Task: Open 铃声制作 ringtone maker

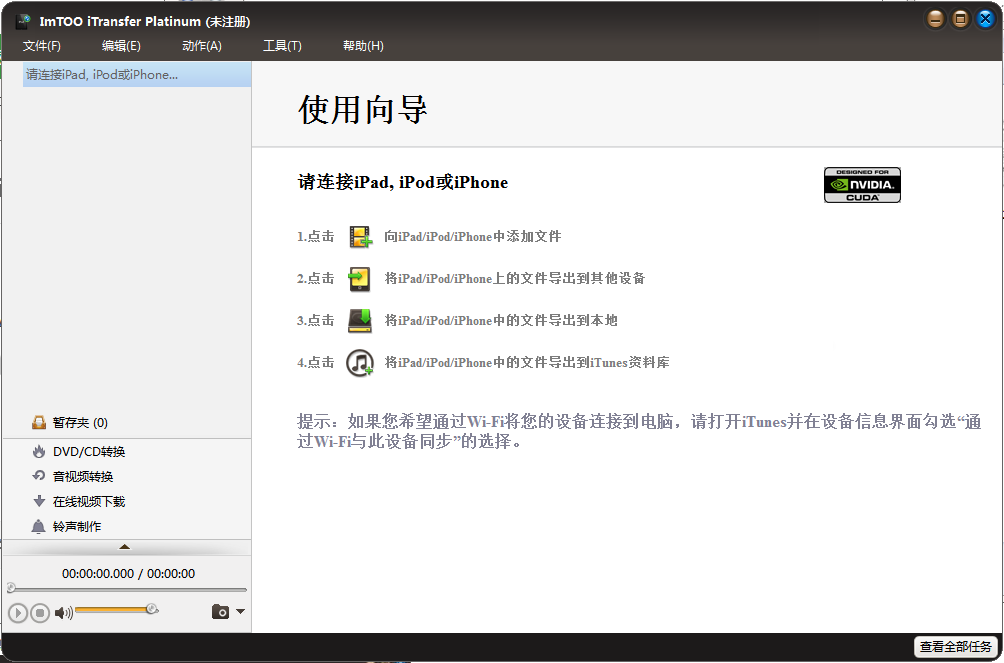Action: pyautogui.click(x=76, y=527)
